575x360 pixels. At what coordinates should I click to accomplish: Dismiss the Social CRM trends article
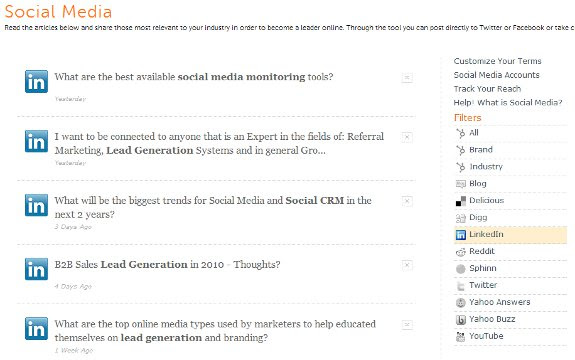407,201
